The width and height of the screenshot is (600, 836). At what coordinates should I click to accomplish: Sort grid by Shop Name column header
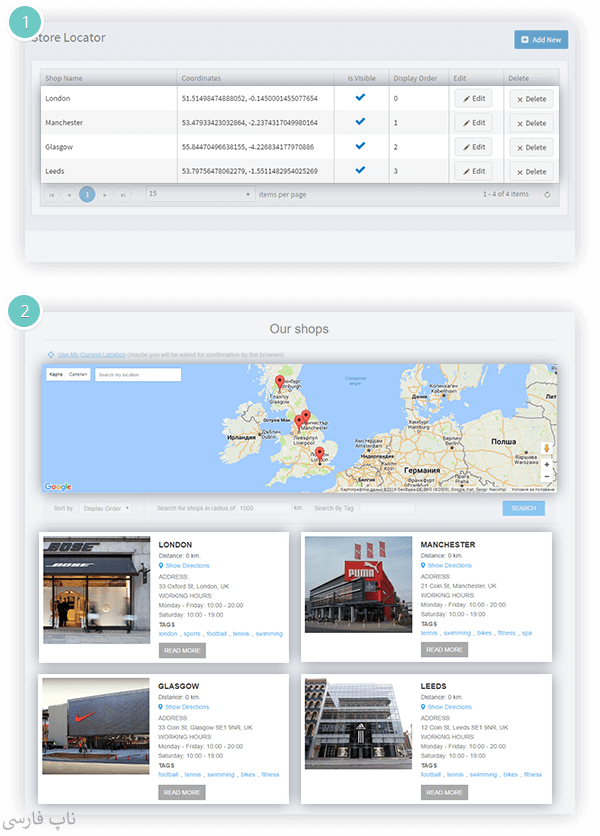62,77
